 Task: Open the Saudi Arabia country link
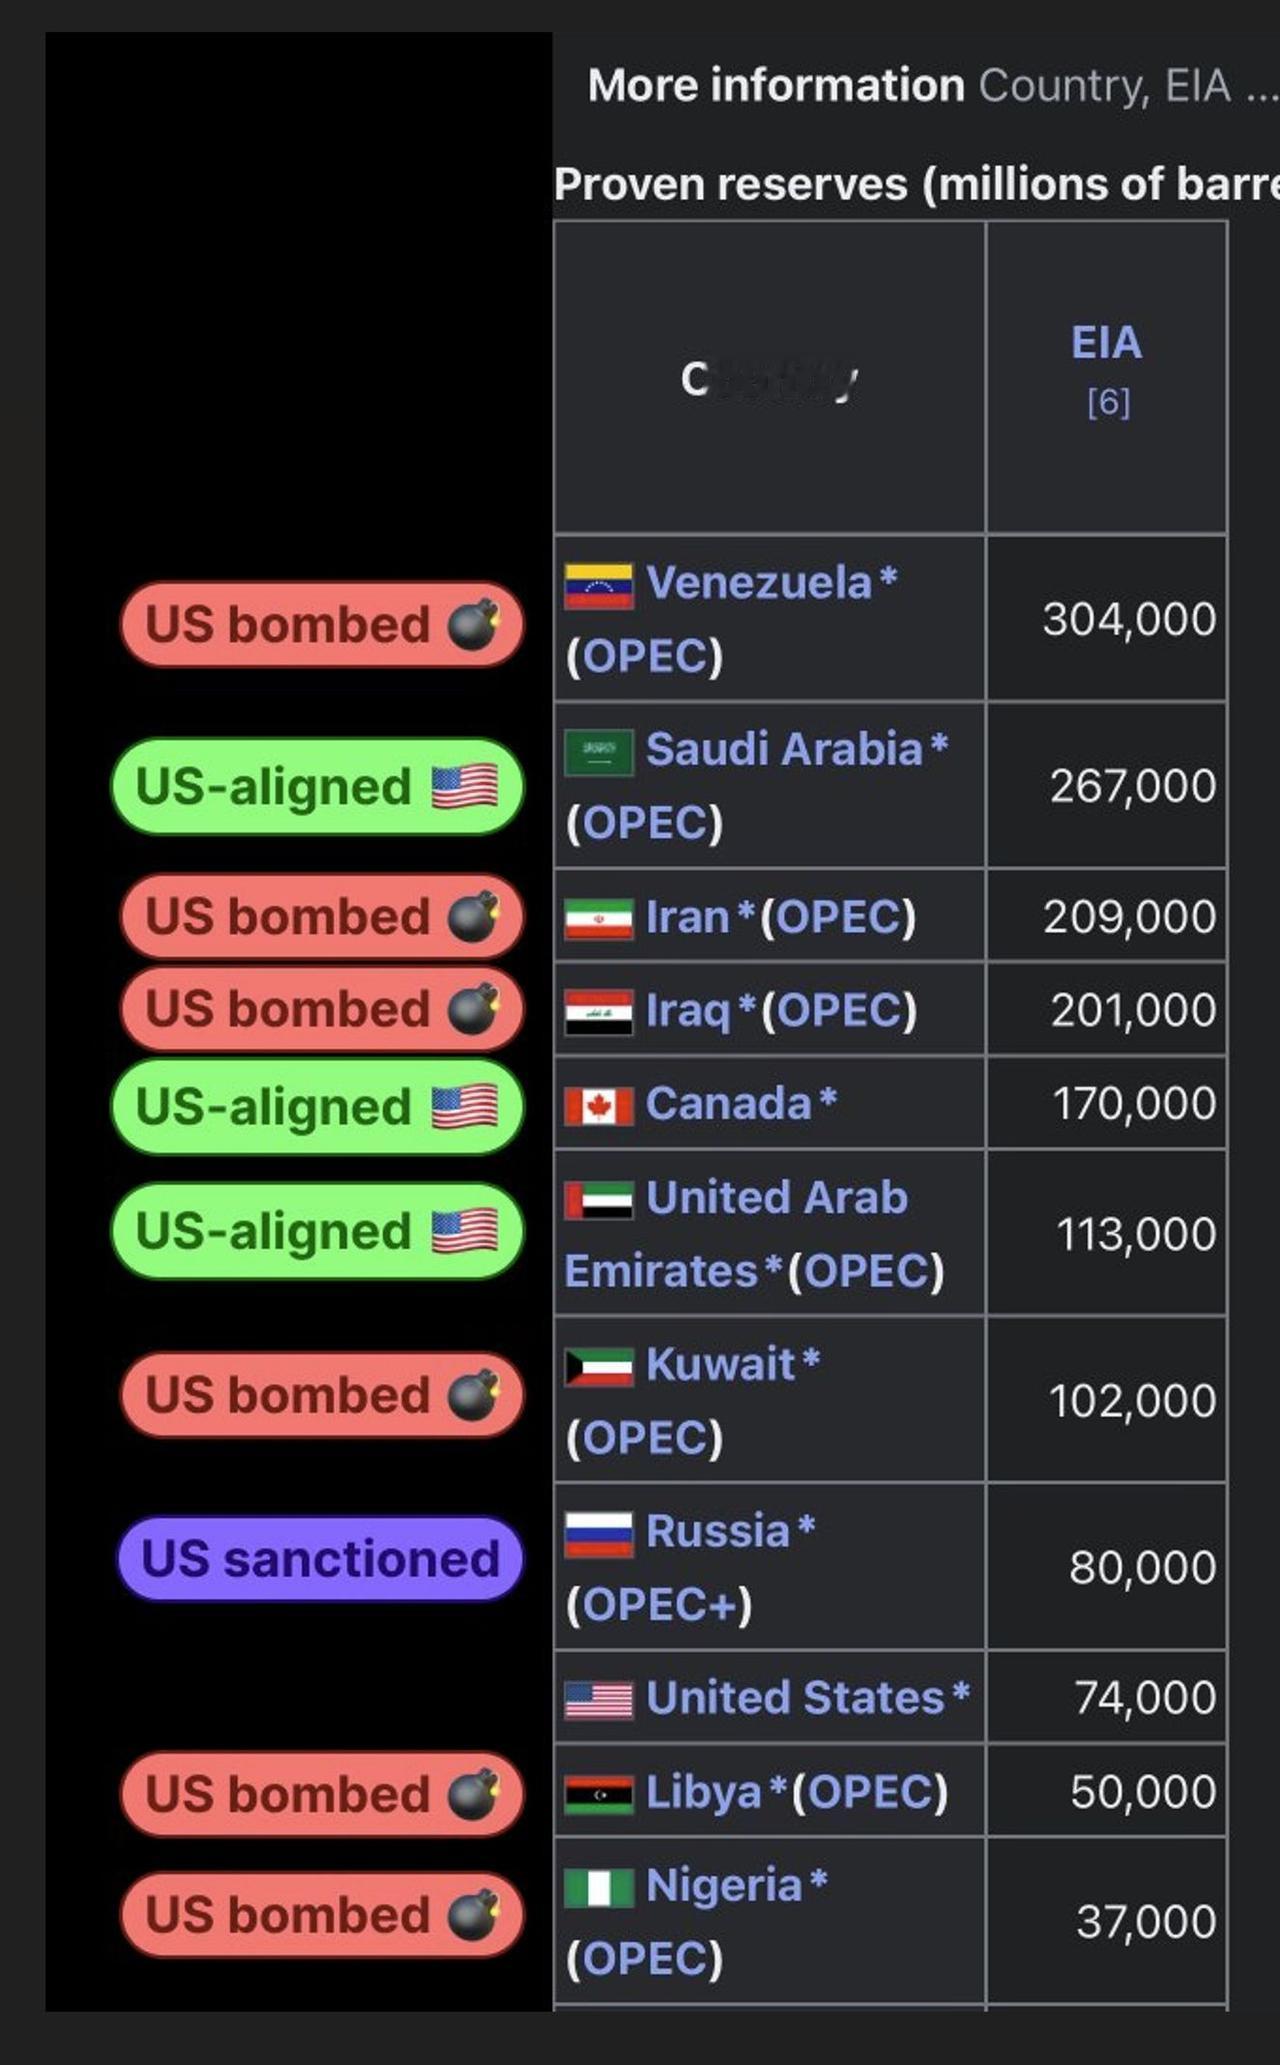pos(783,749)
